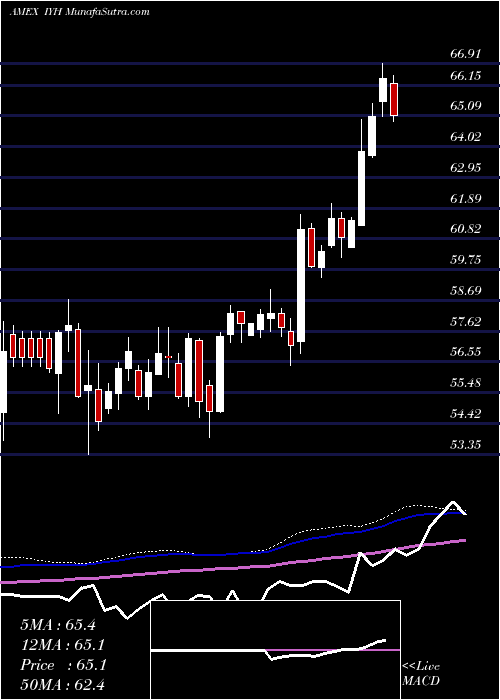This screenshot has height=700, width=500.
Task: Click the 64.02 price axis label
Action: point(466,137)
